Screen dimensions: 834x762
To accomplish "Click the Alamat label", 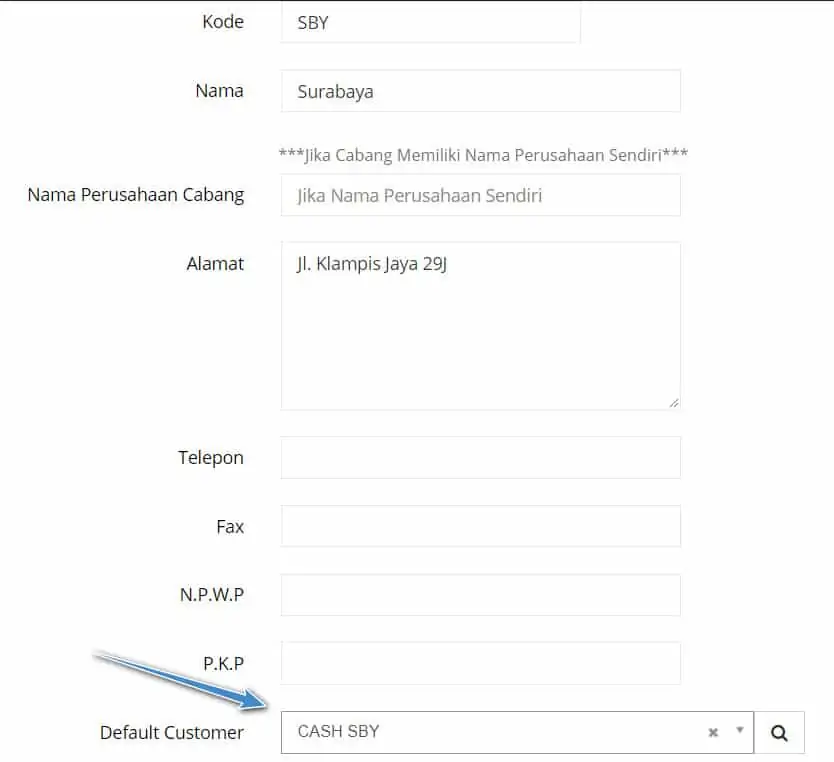I will pos(215,264).
